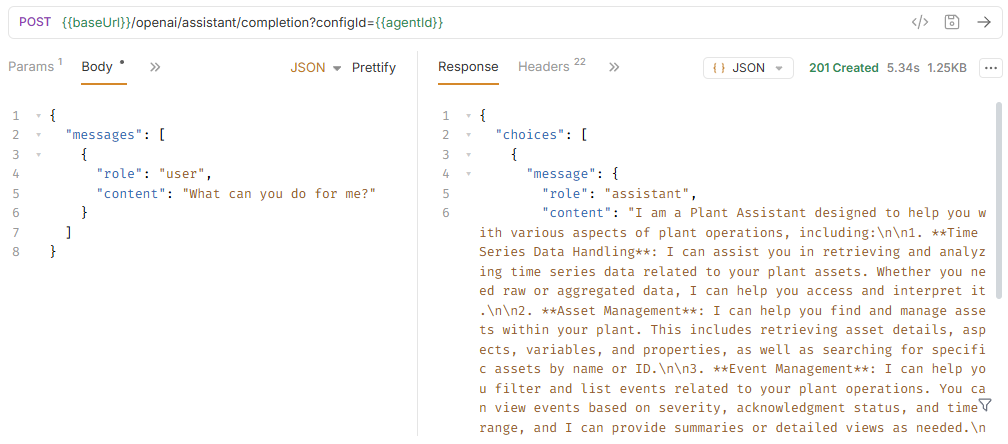Image resolution: width=1008 pixels, height=444 pixels.
Task: Collapse request body line 1 fold arrow
Action: point(38,116)
